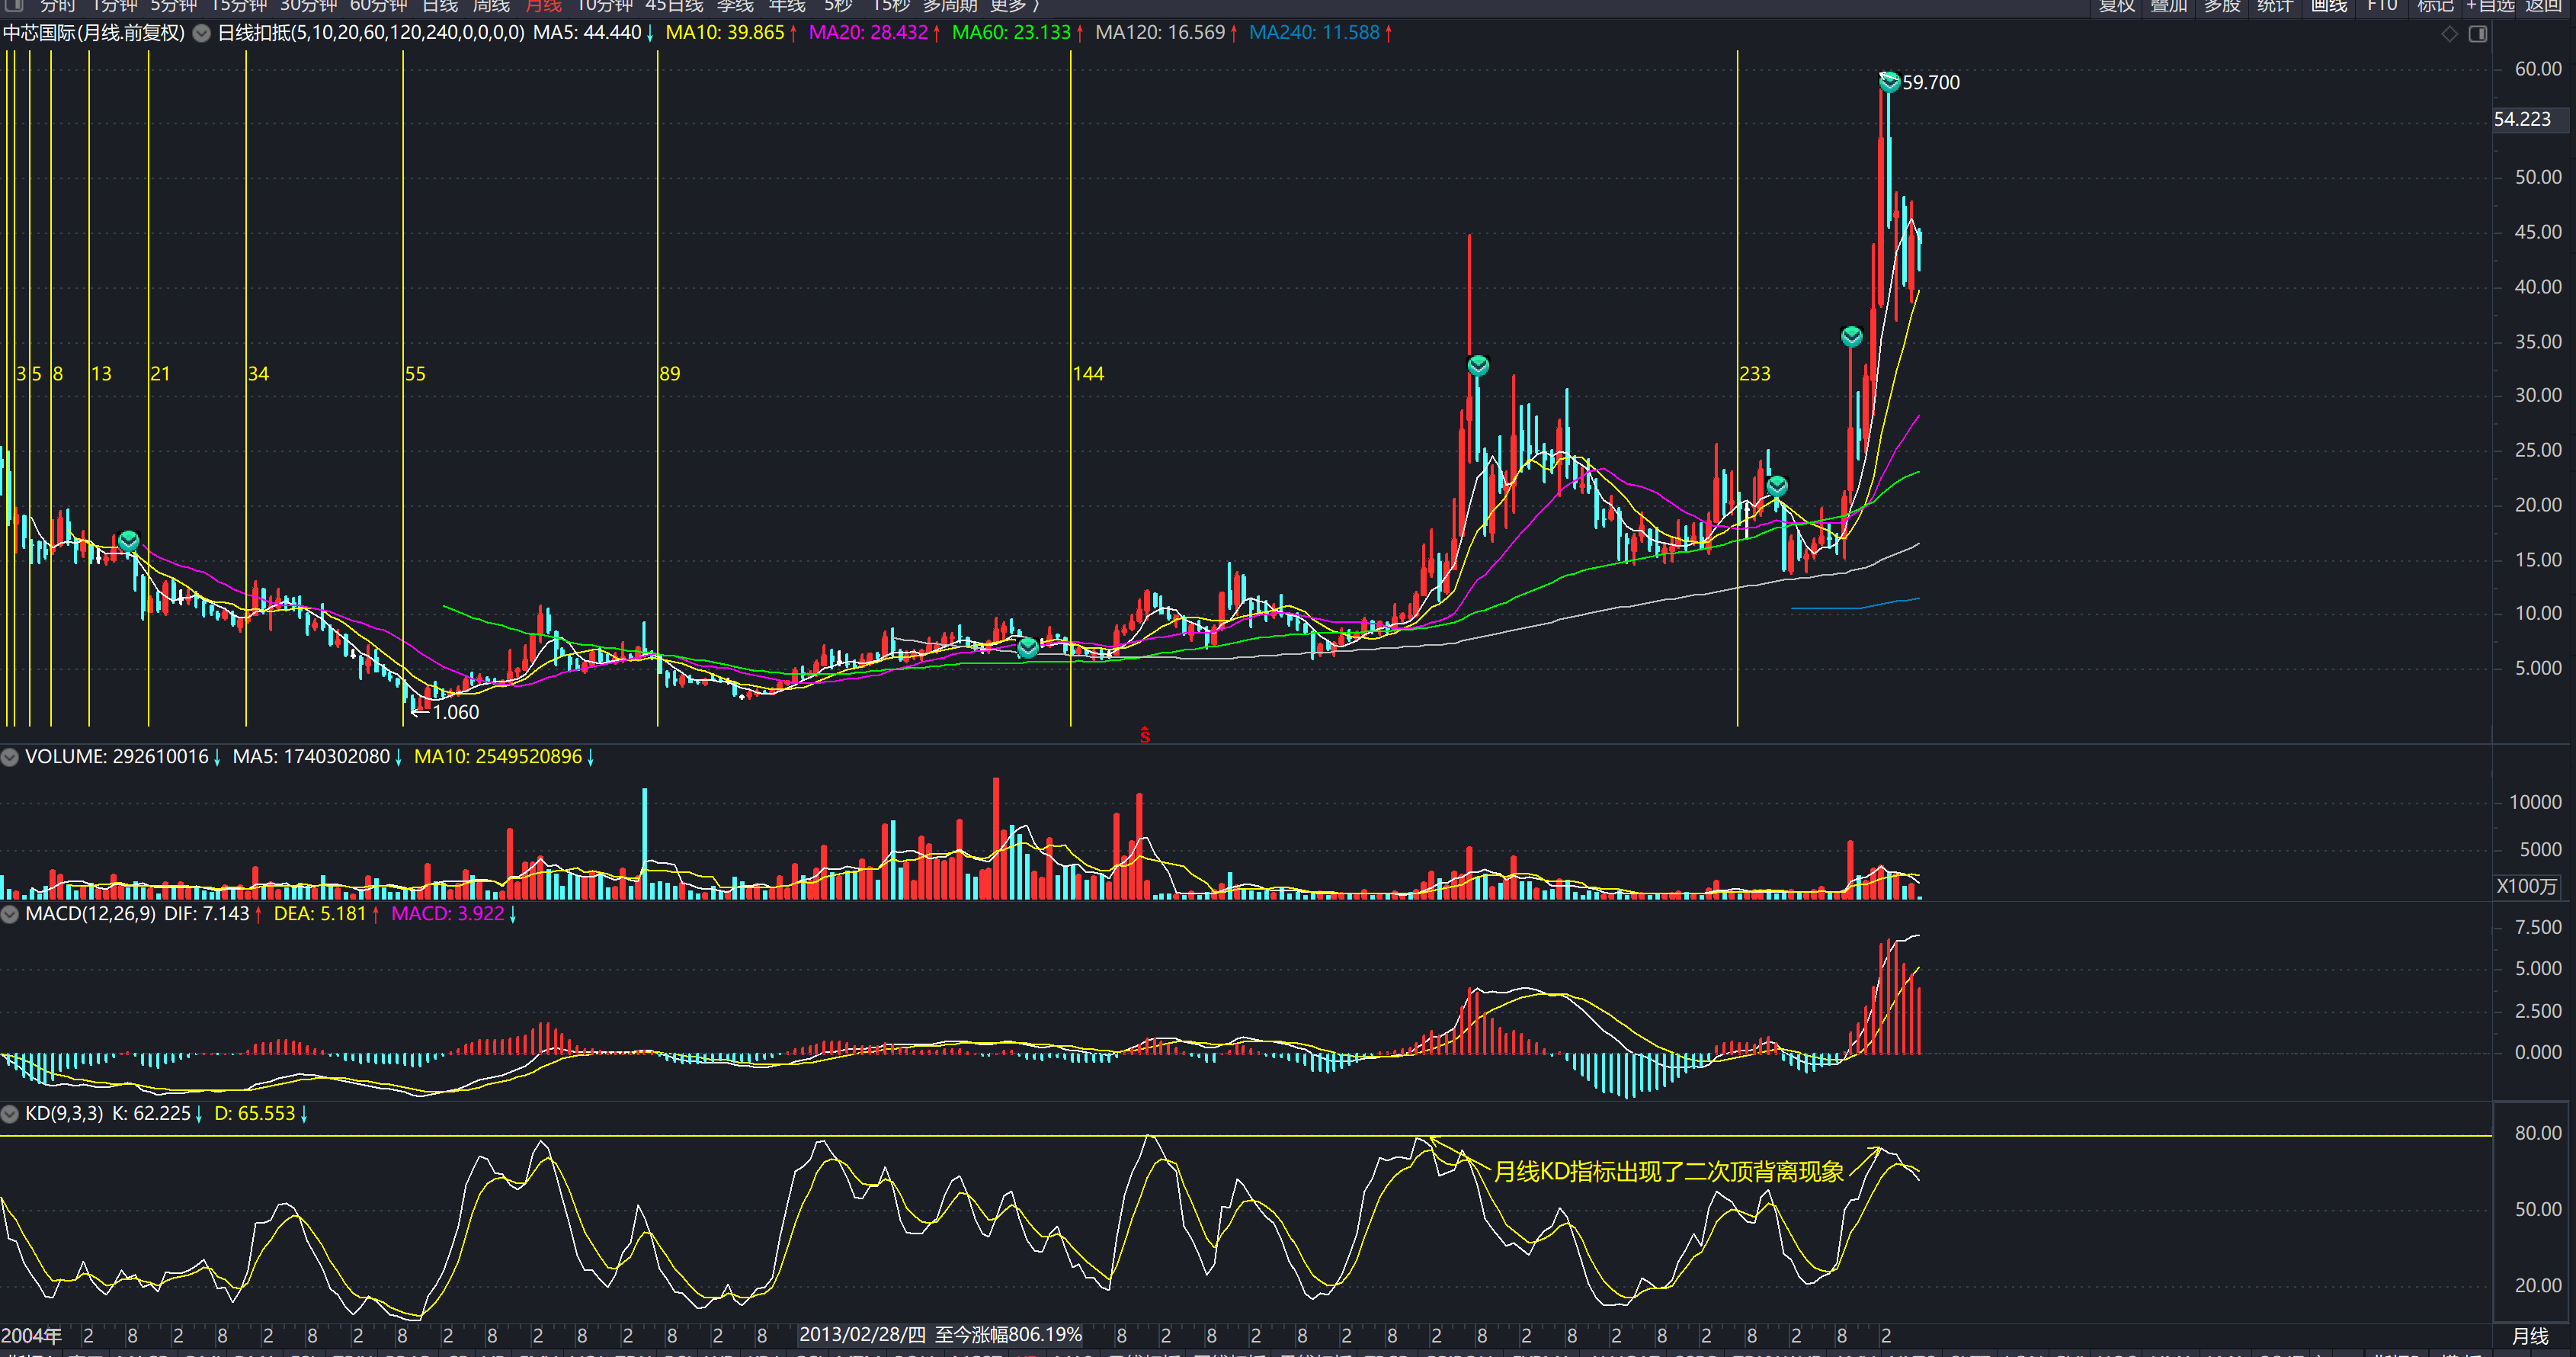2576x1357 pixels.
Task: Click the 多股 multi-stock button
Action: [2222, 6]
